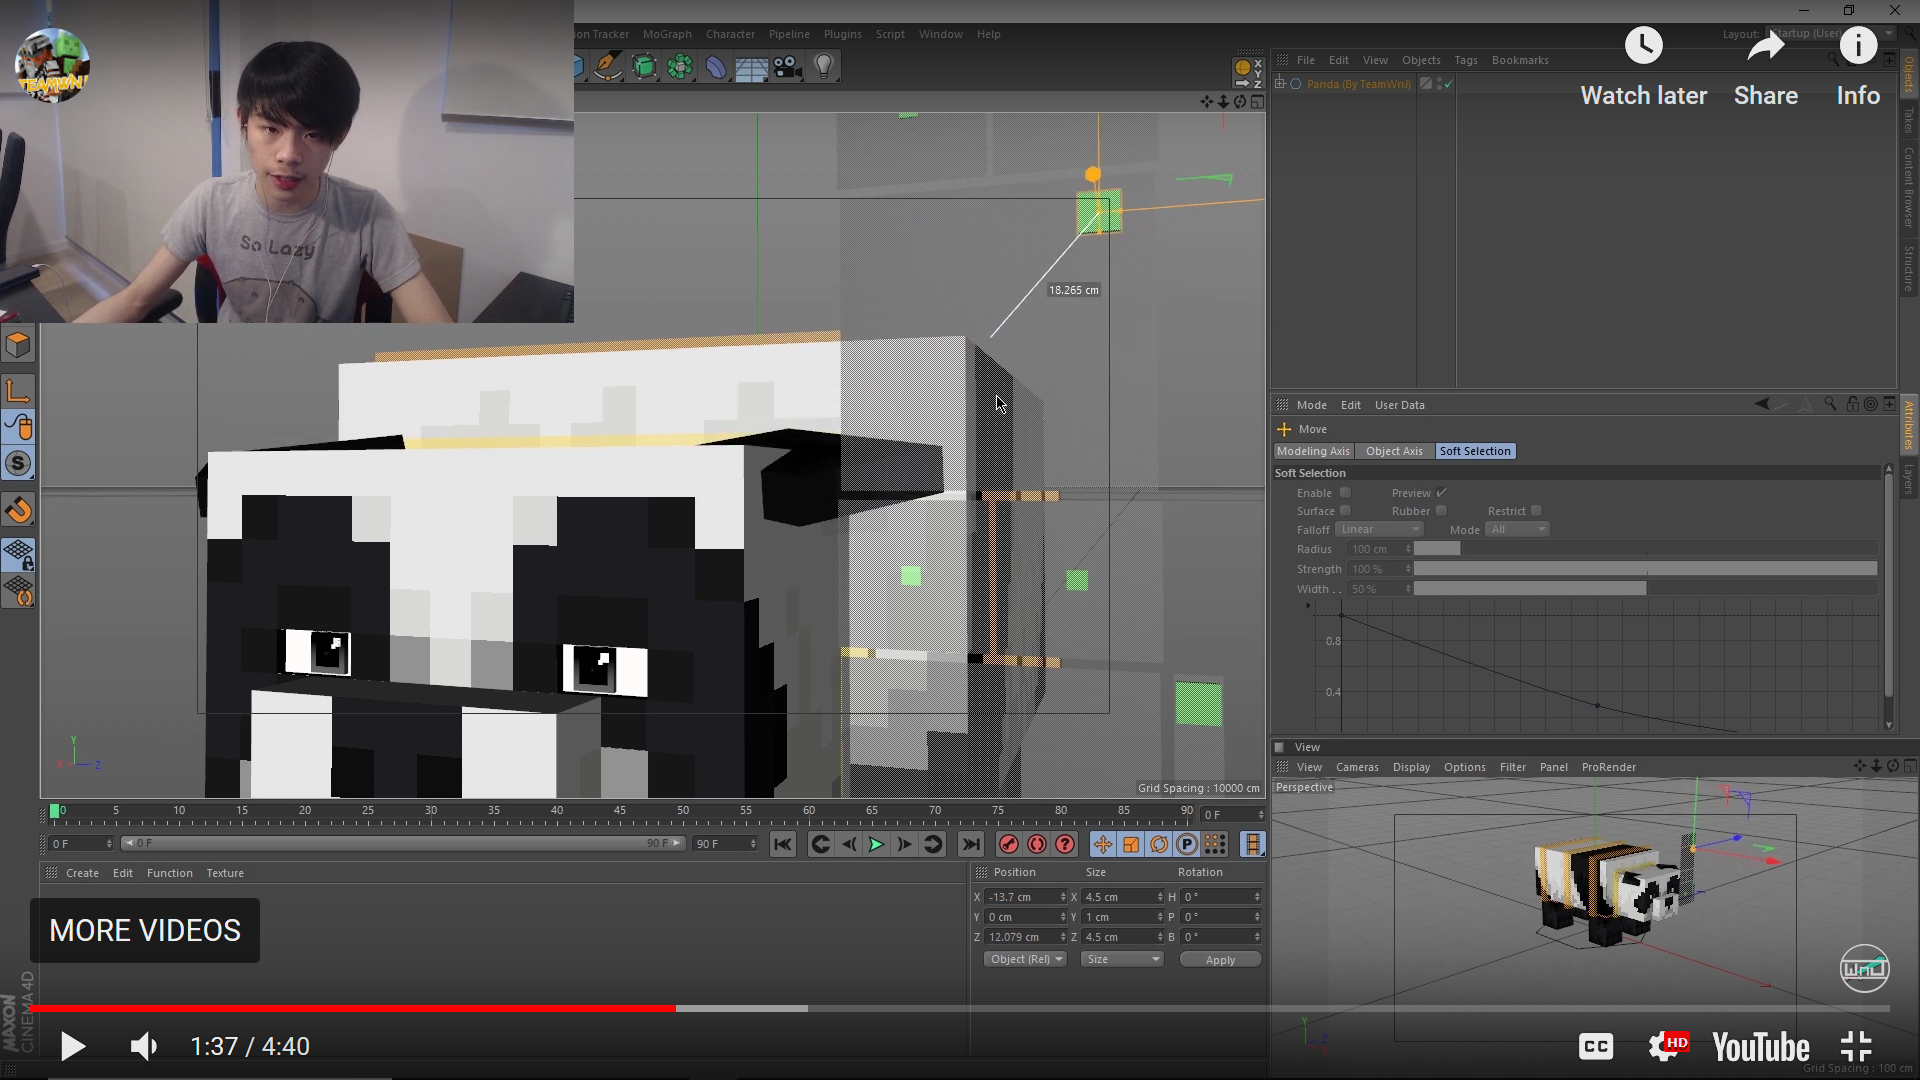
Task: Click the end frame 90 F stepper
Action: (753, 844)
